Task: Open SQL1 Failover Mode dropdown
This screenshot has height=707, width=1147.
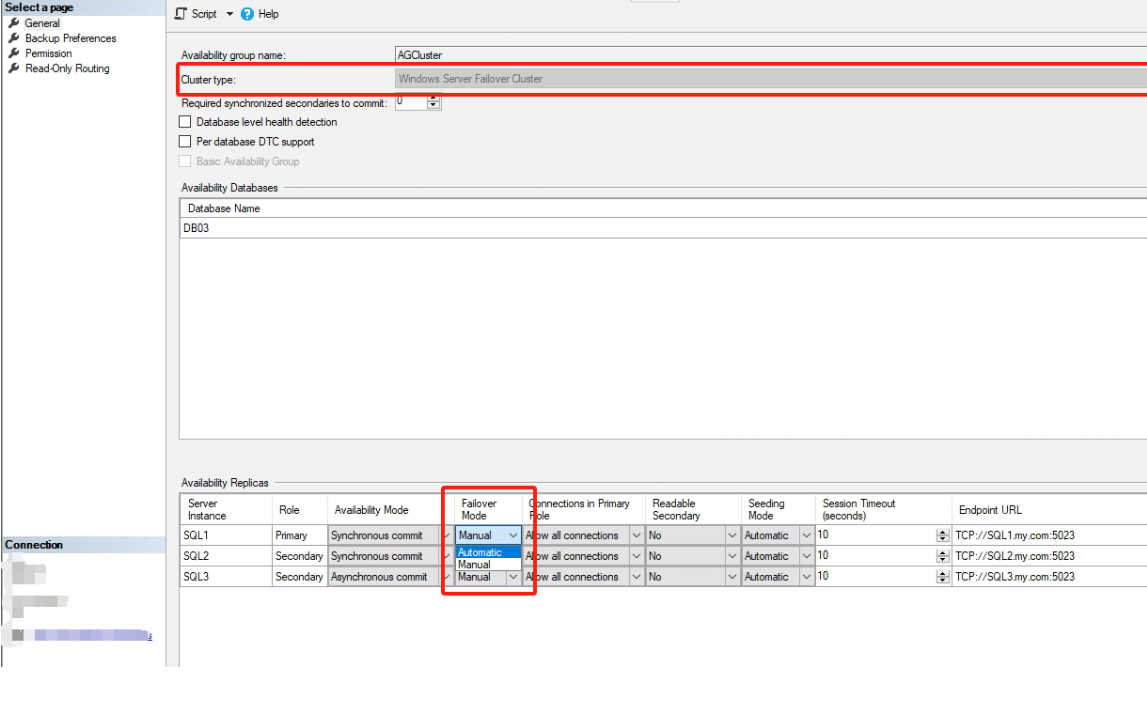Action: pyautogui.click(x=513, y=535)
